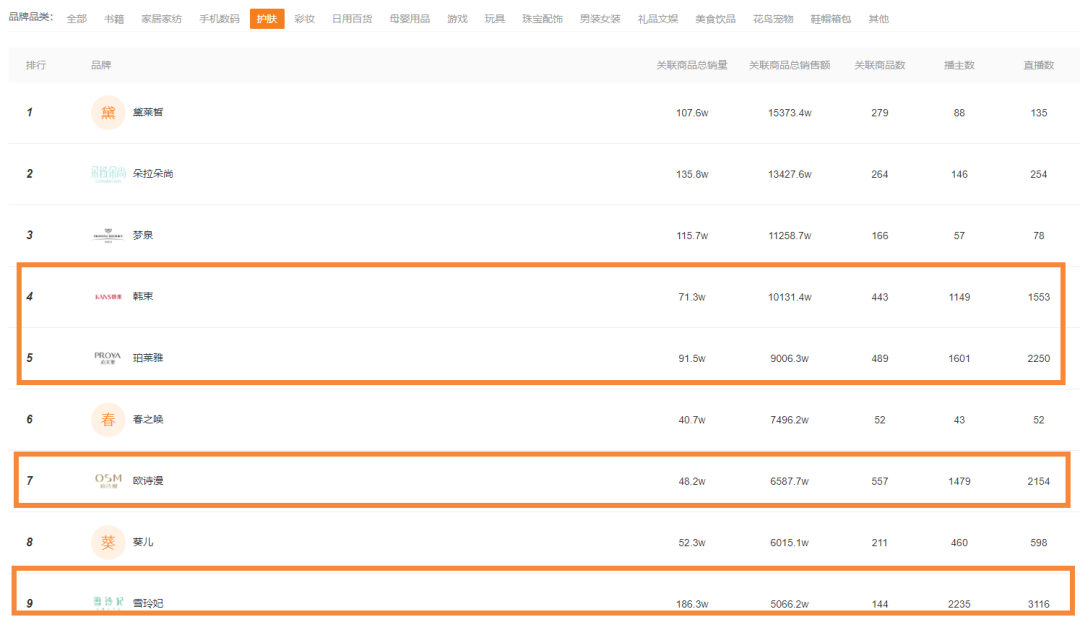
Task: Click the 7496.2w value in 春之唤 row
Action: [x=789, y=419]
